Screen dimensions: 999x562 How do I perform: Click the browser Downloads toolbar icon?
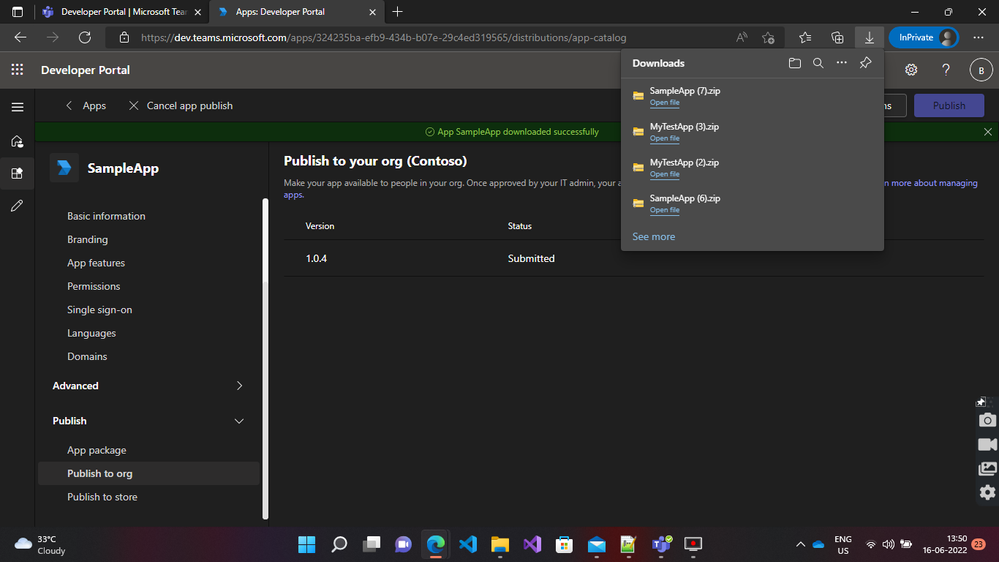tap(869, 38)
